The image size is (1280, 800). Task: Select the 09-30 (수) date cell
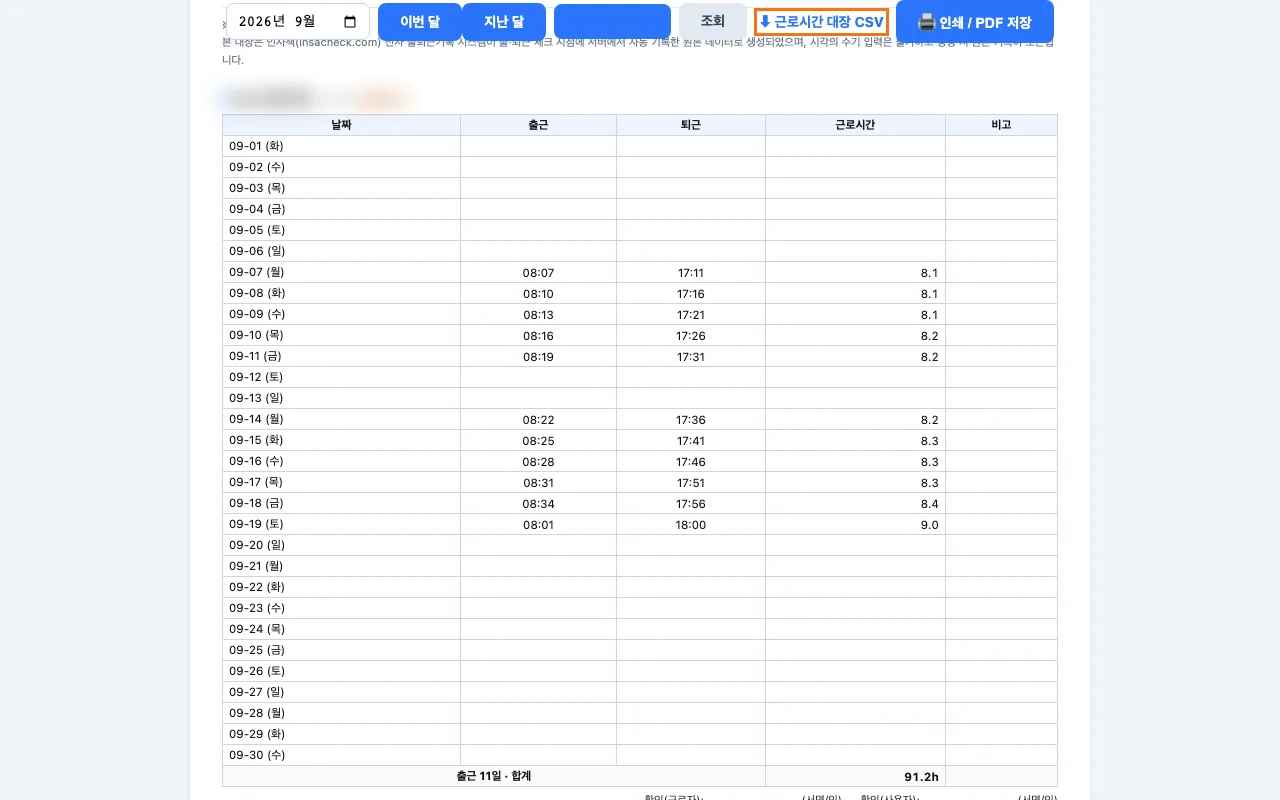[341, 755]
